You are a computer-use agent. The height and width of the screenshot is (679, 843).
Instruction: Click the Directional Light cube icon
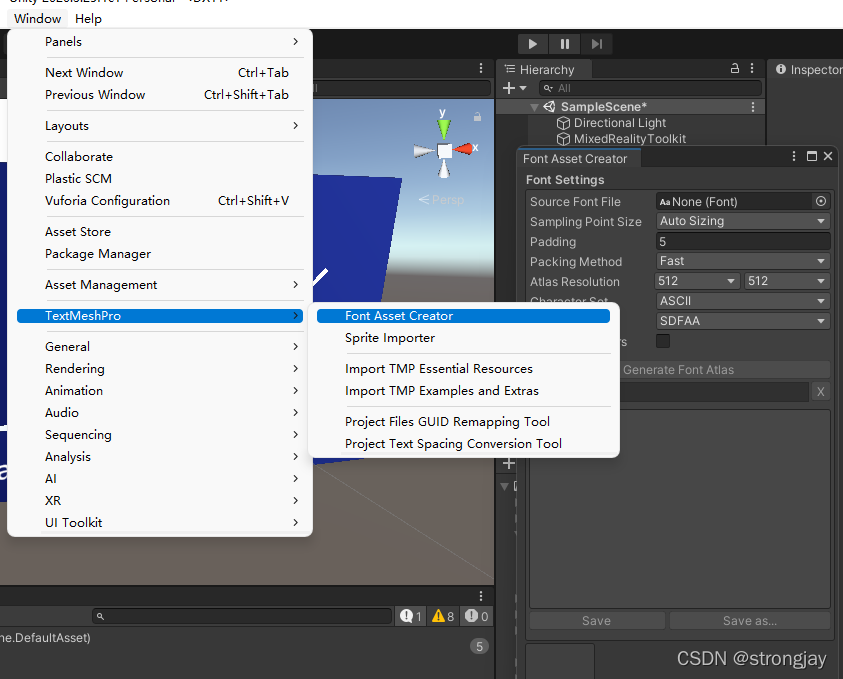[563, 123]
